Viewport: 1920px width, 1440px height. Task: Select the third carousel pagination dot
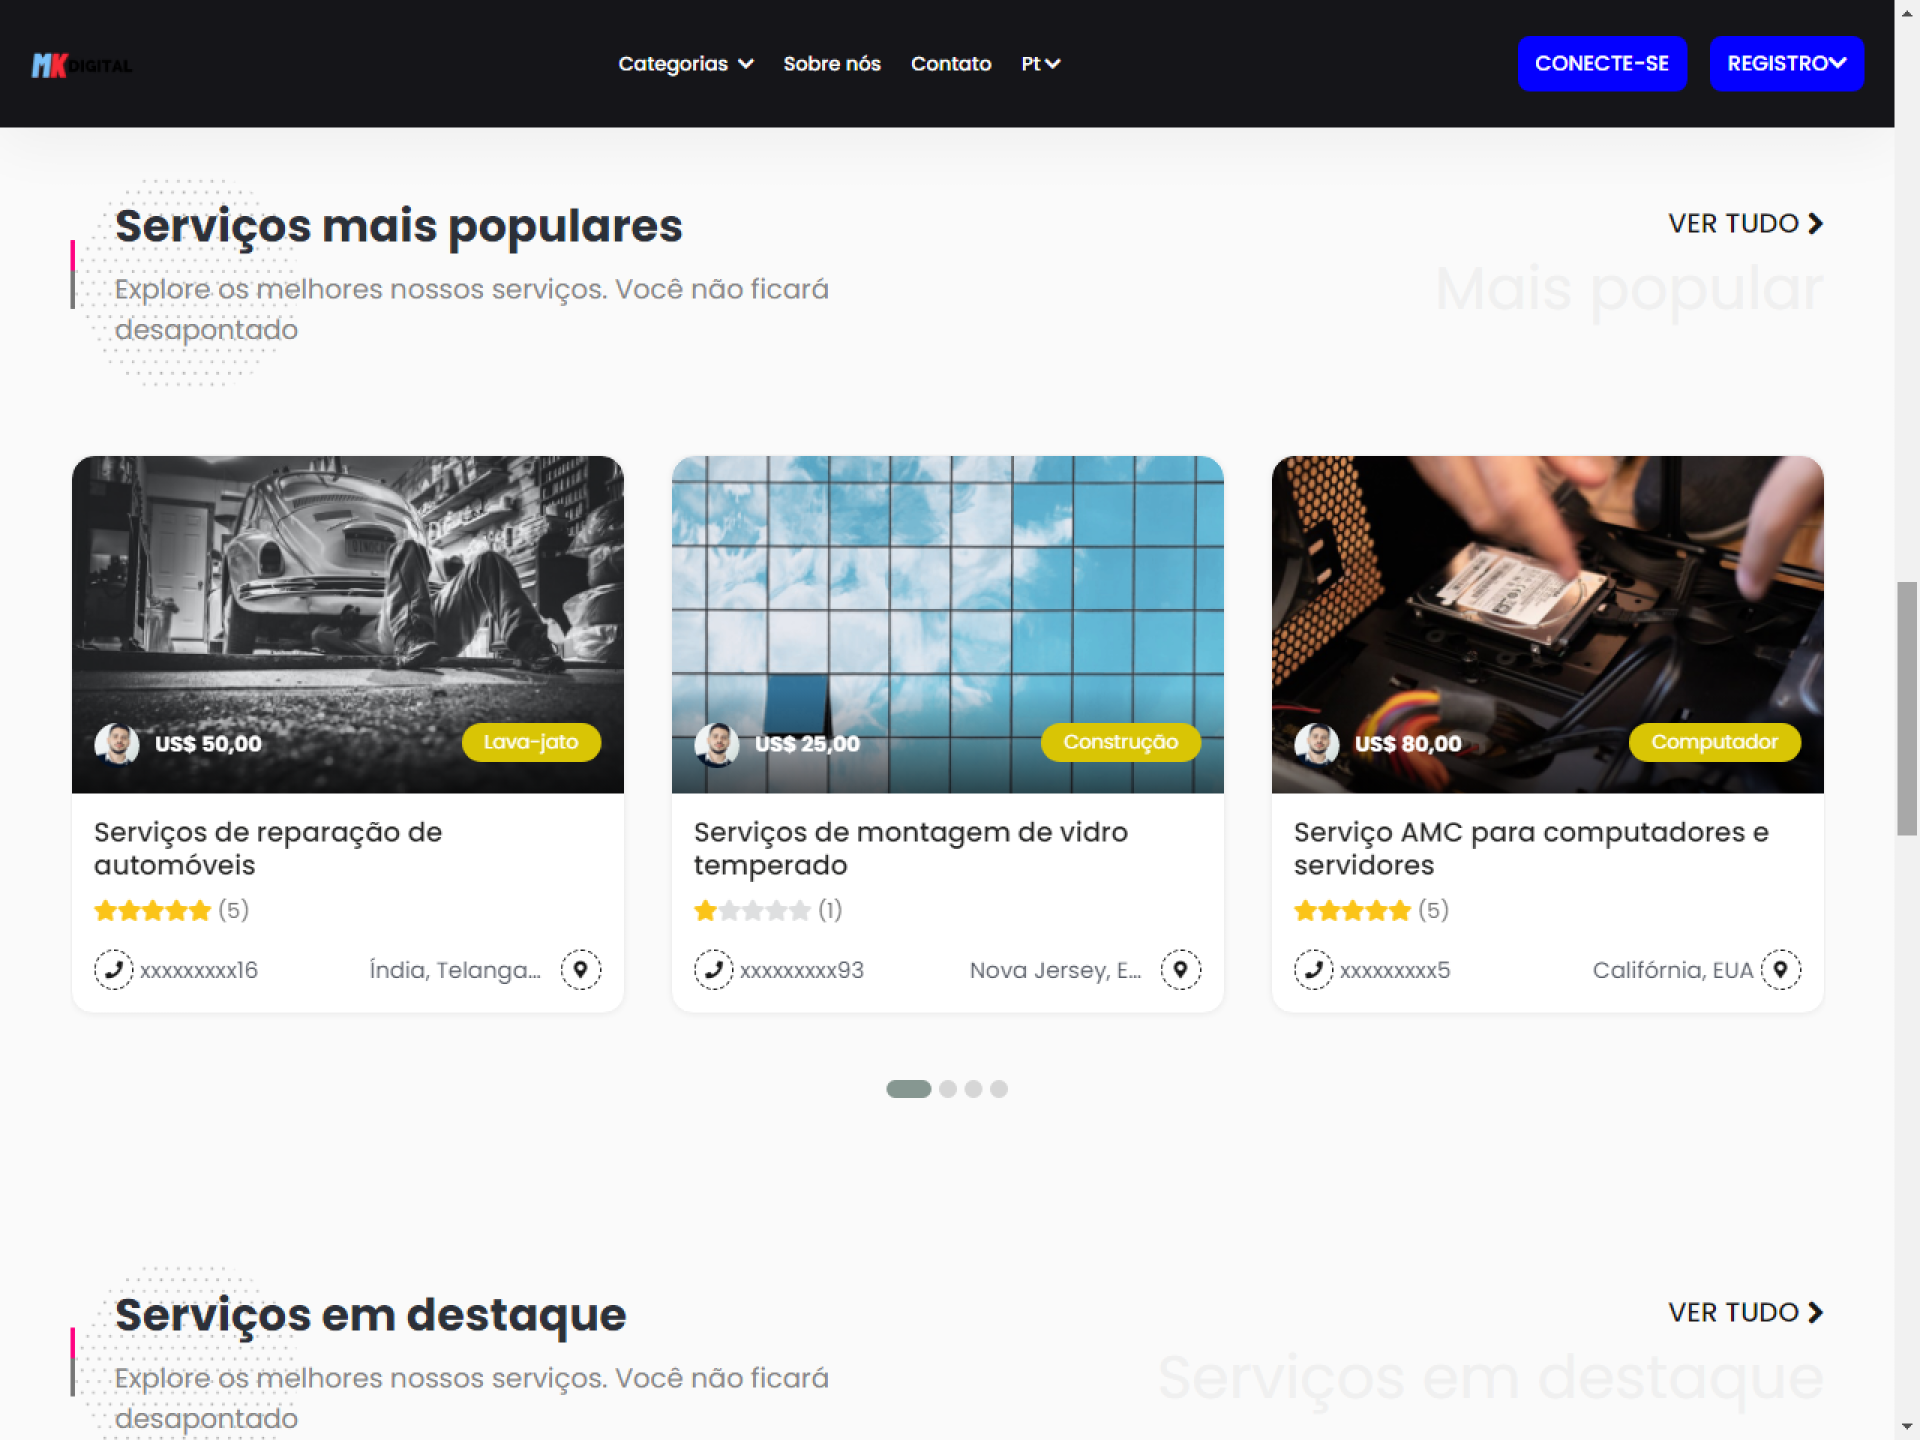tap(973, 1089)
